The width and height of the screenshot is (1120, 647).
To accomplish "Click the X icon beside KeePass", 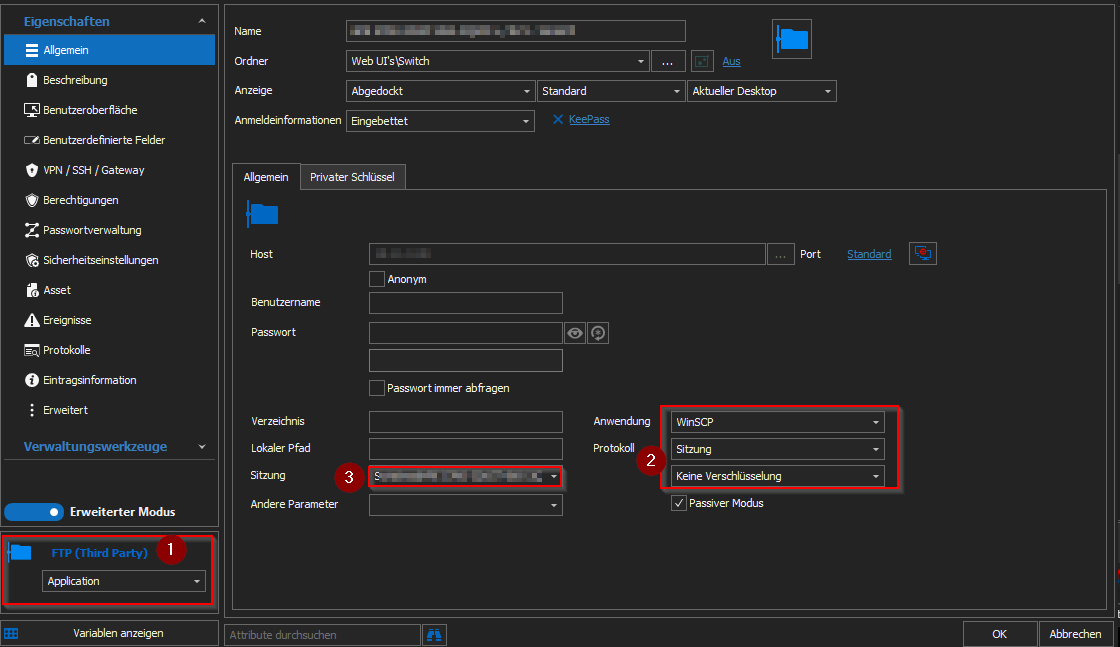I will point(558,119).
